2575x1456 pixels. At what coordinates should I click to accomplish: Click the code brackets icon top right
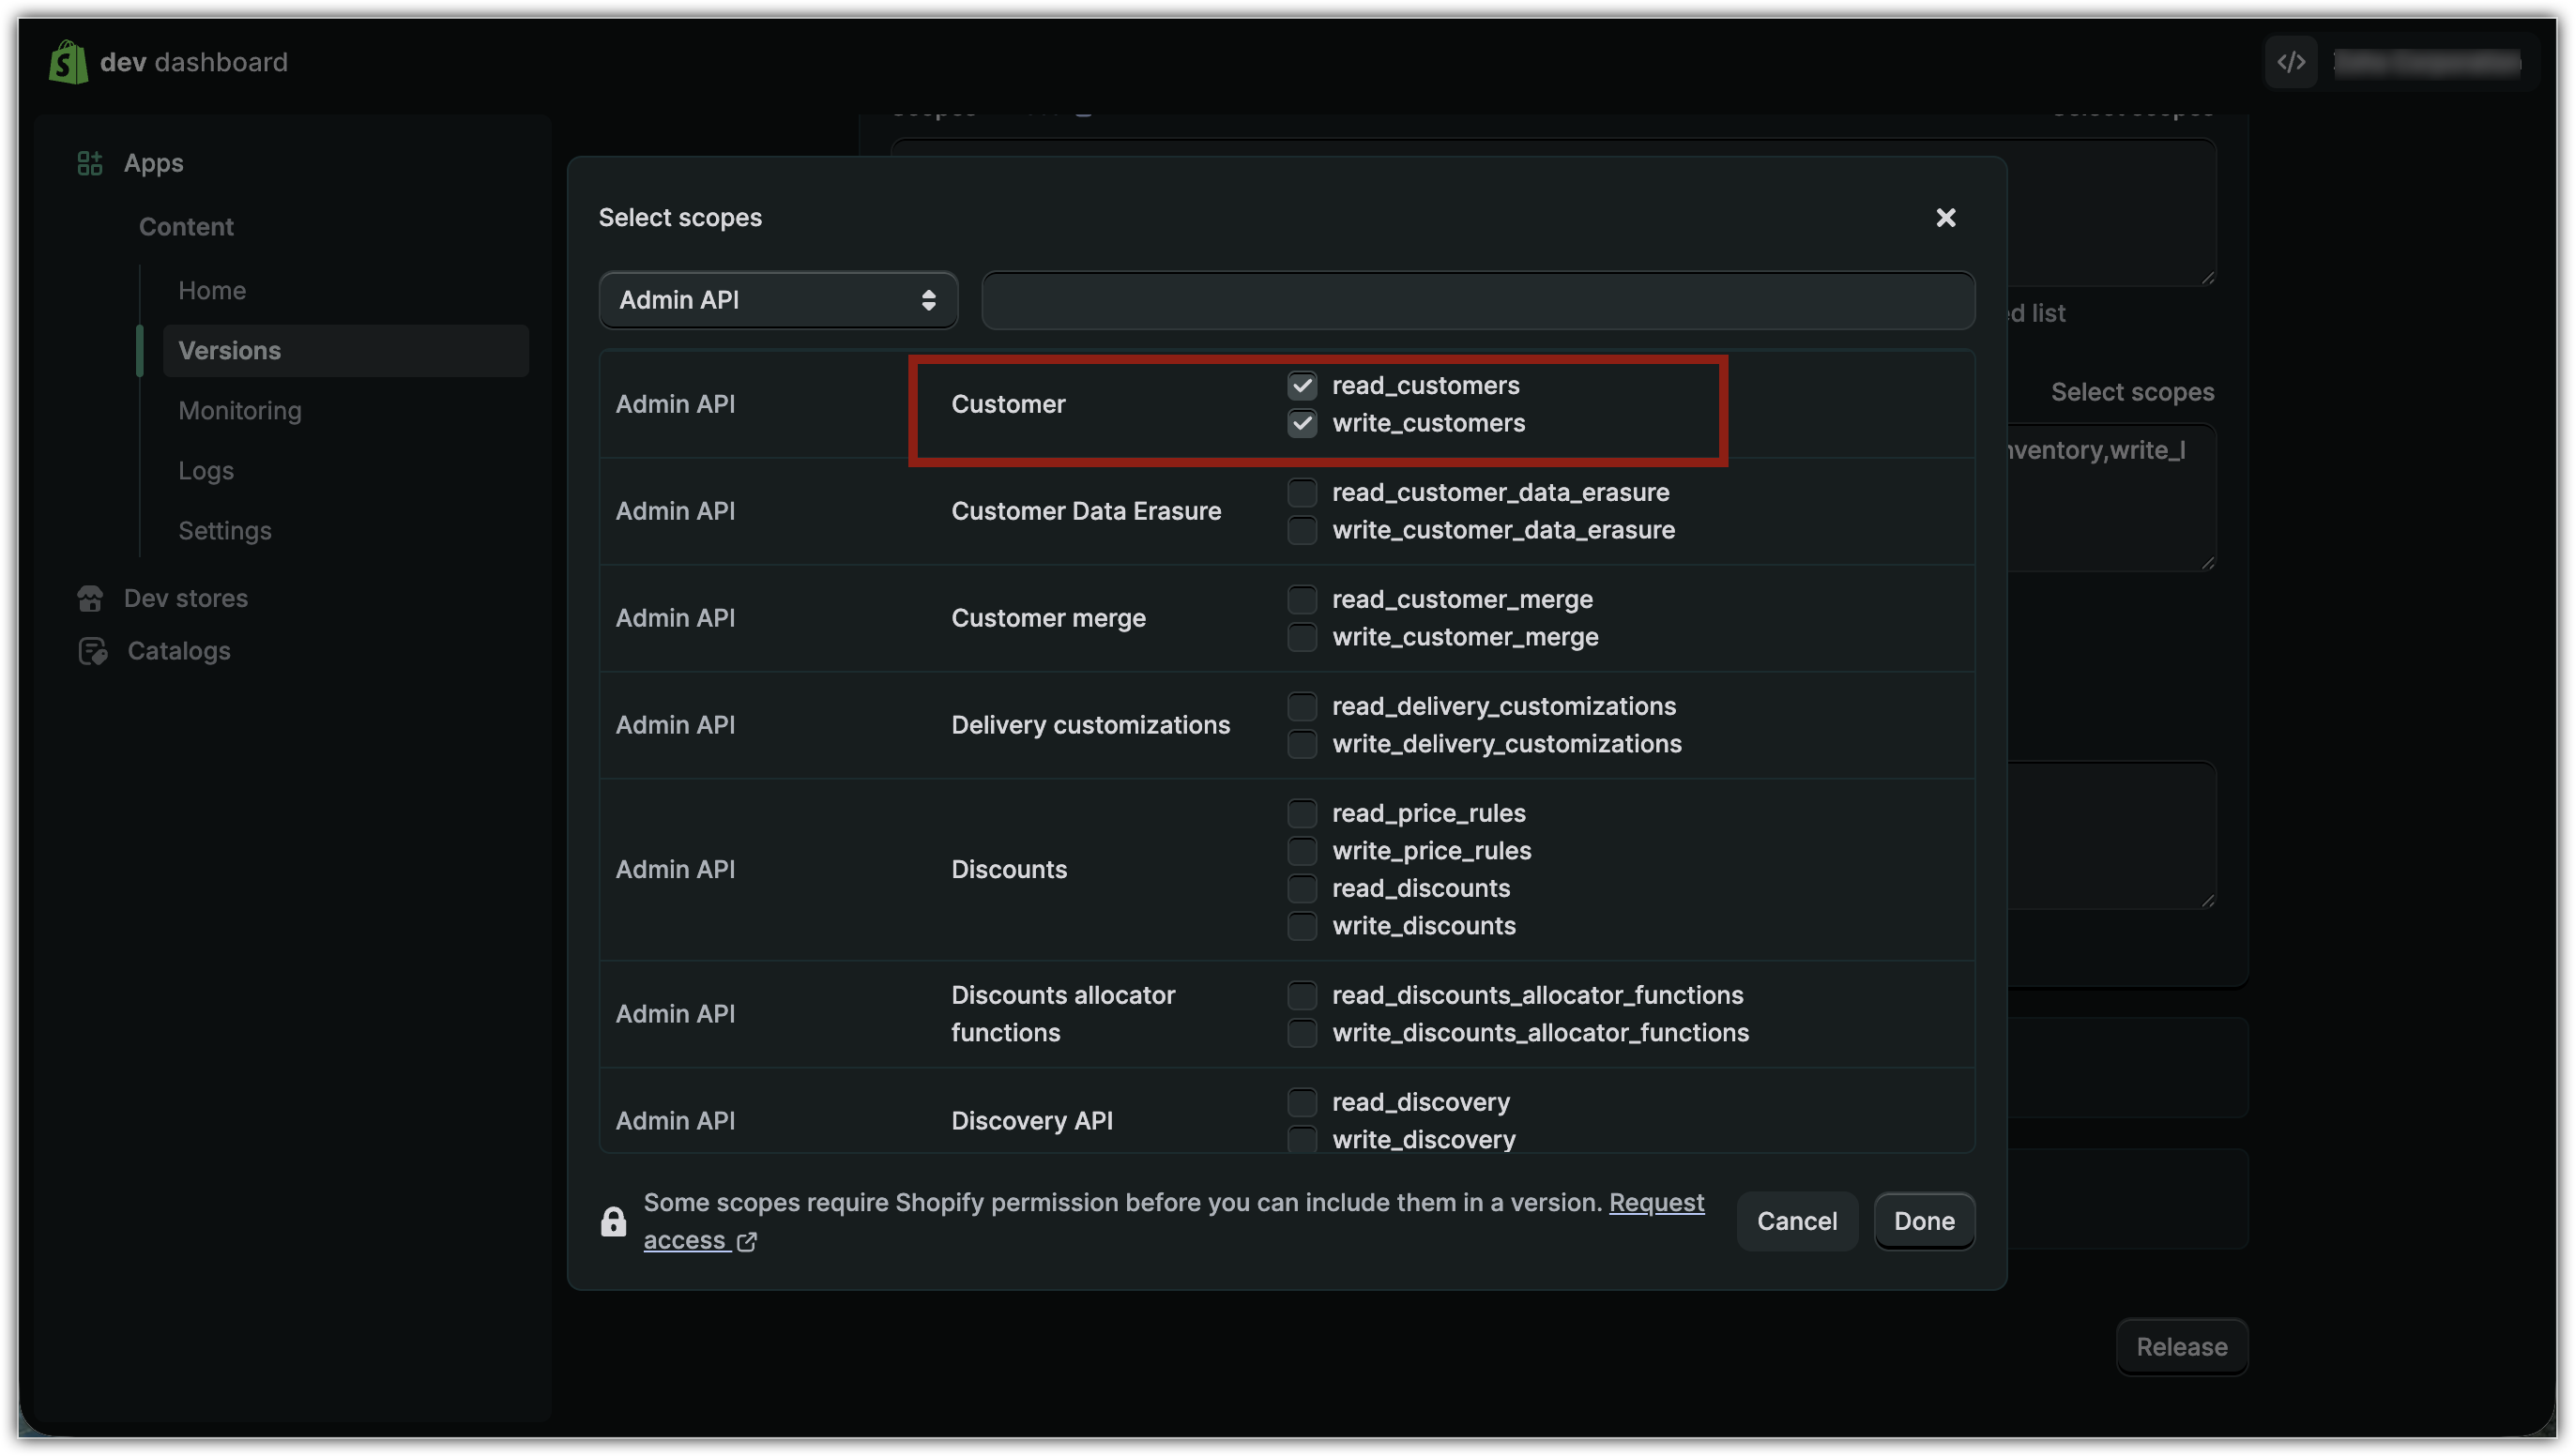point(2291,62)
